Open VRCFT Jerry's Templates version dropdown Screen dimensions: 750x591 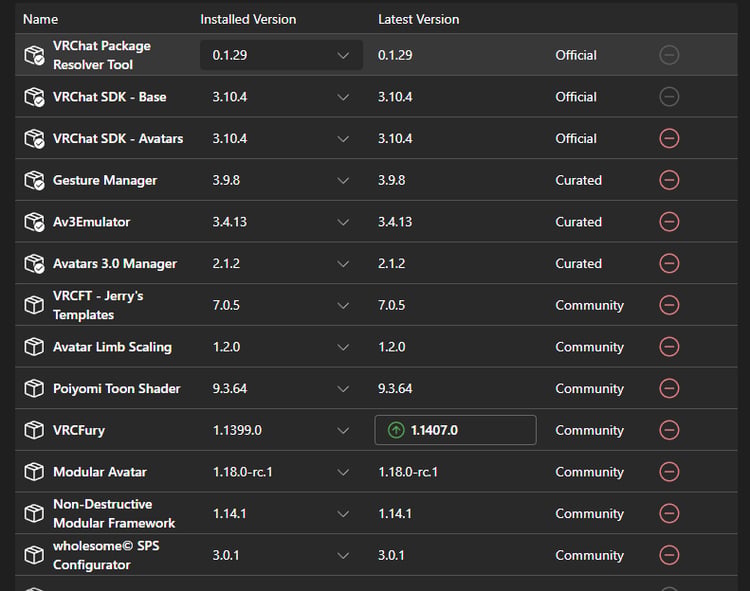point(281,305)
